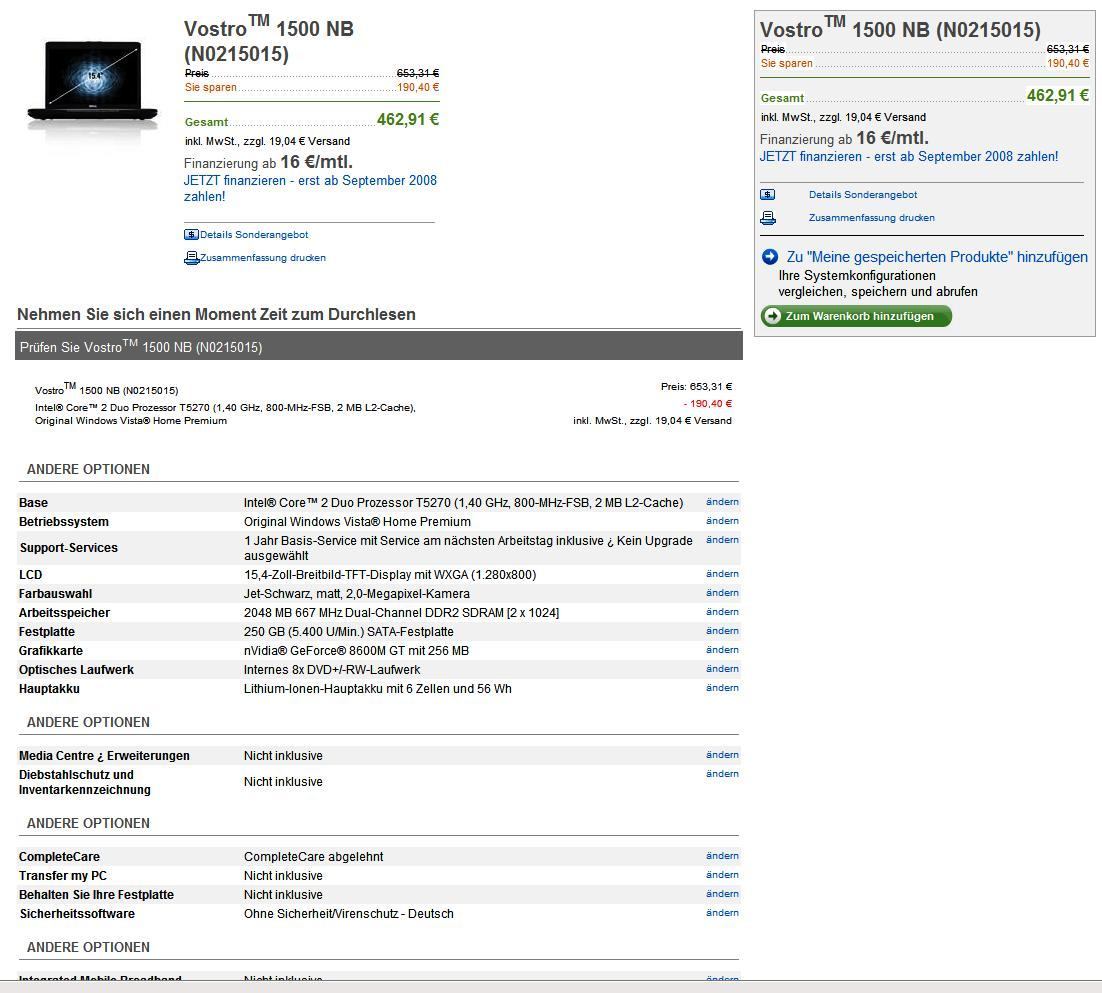Click the Nehmen Sie sich einen Moment heading
1102x993 pixels.
[216, 314]
